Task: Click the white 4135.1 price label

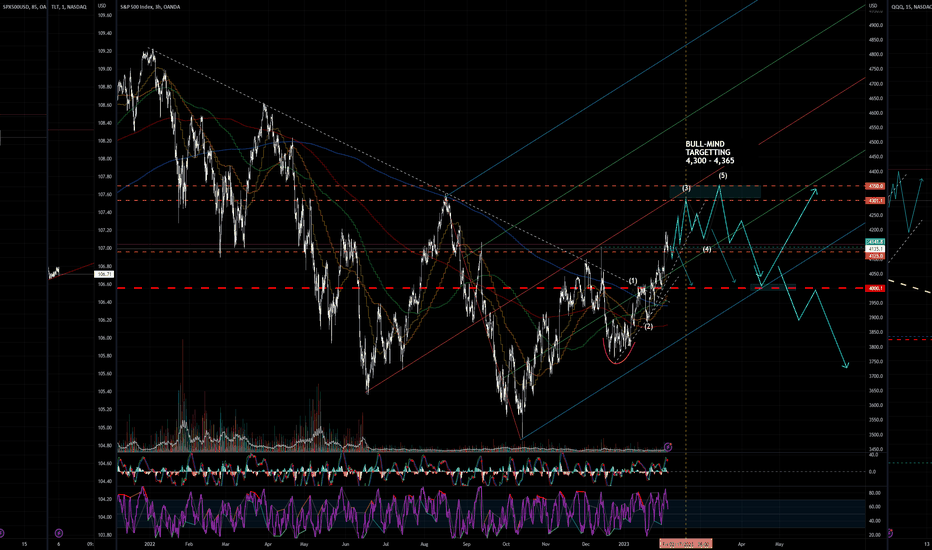Action: (x=876, y=249)
